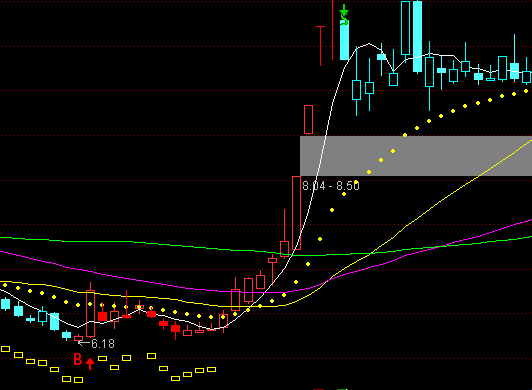The width and height of the screenshot is (532, 390).
Task: Click the green S sell signal marker
Action: [x=344, y=18]
